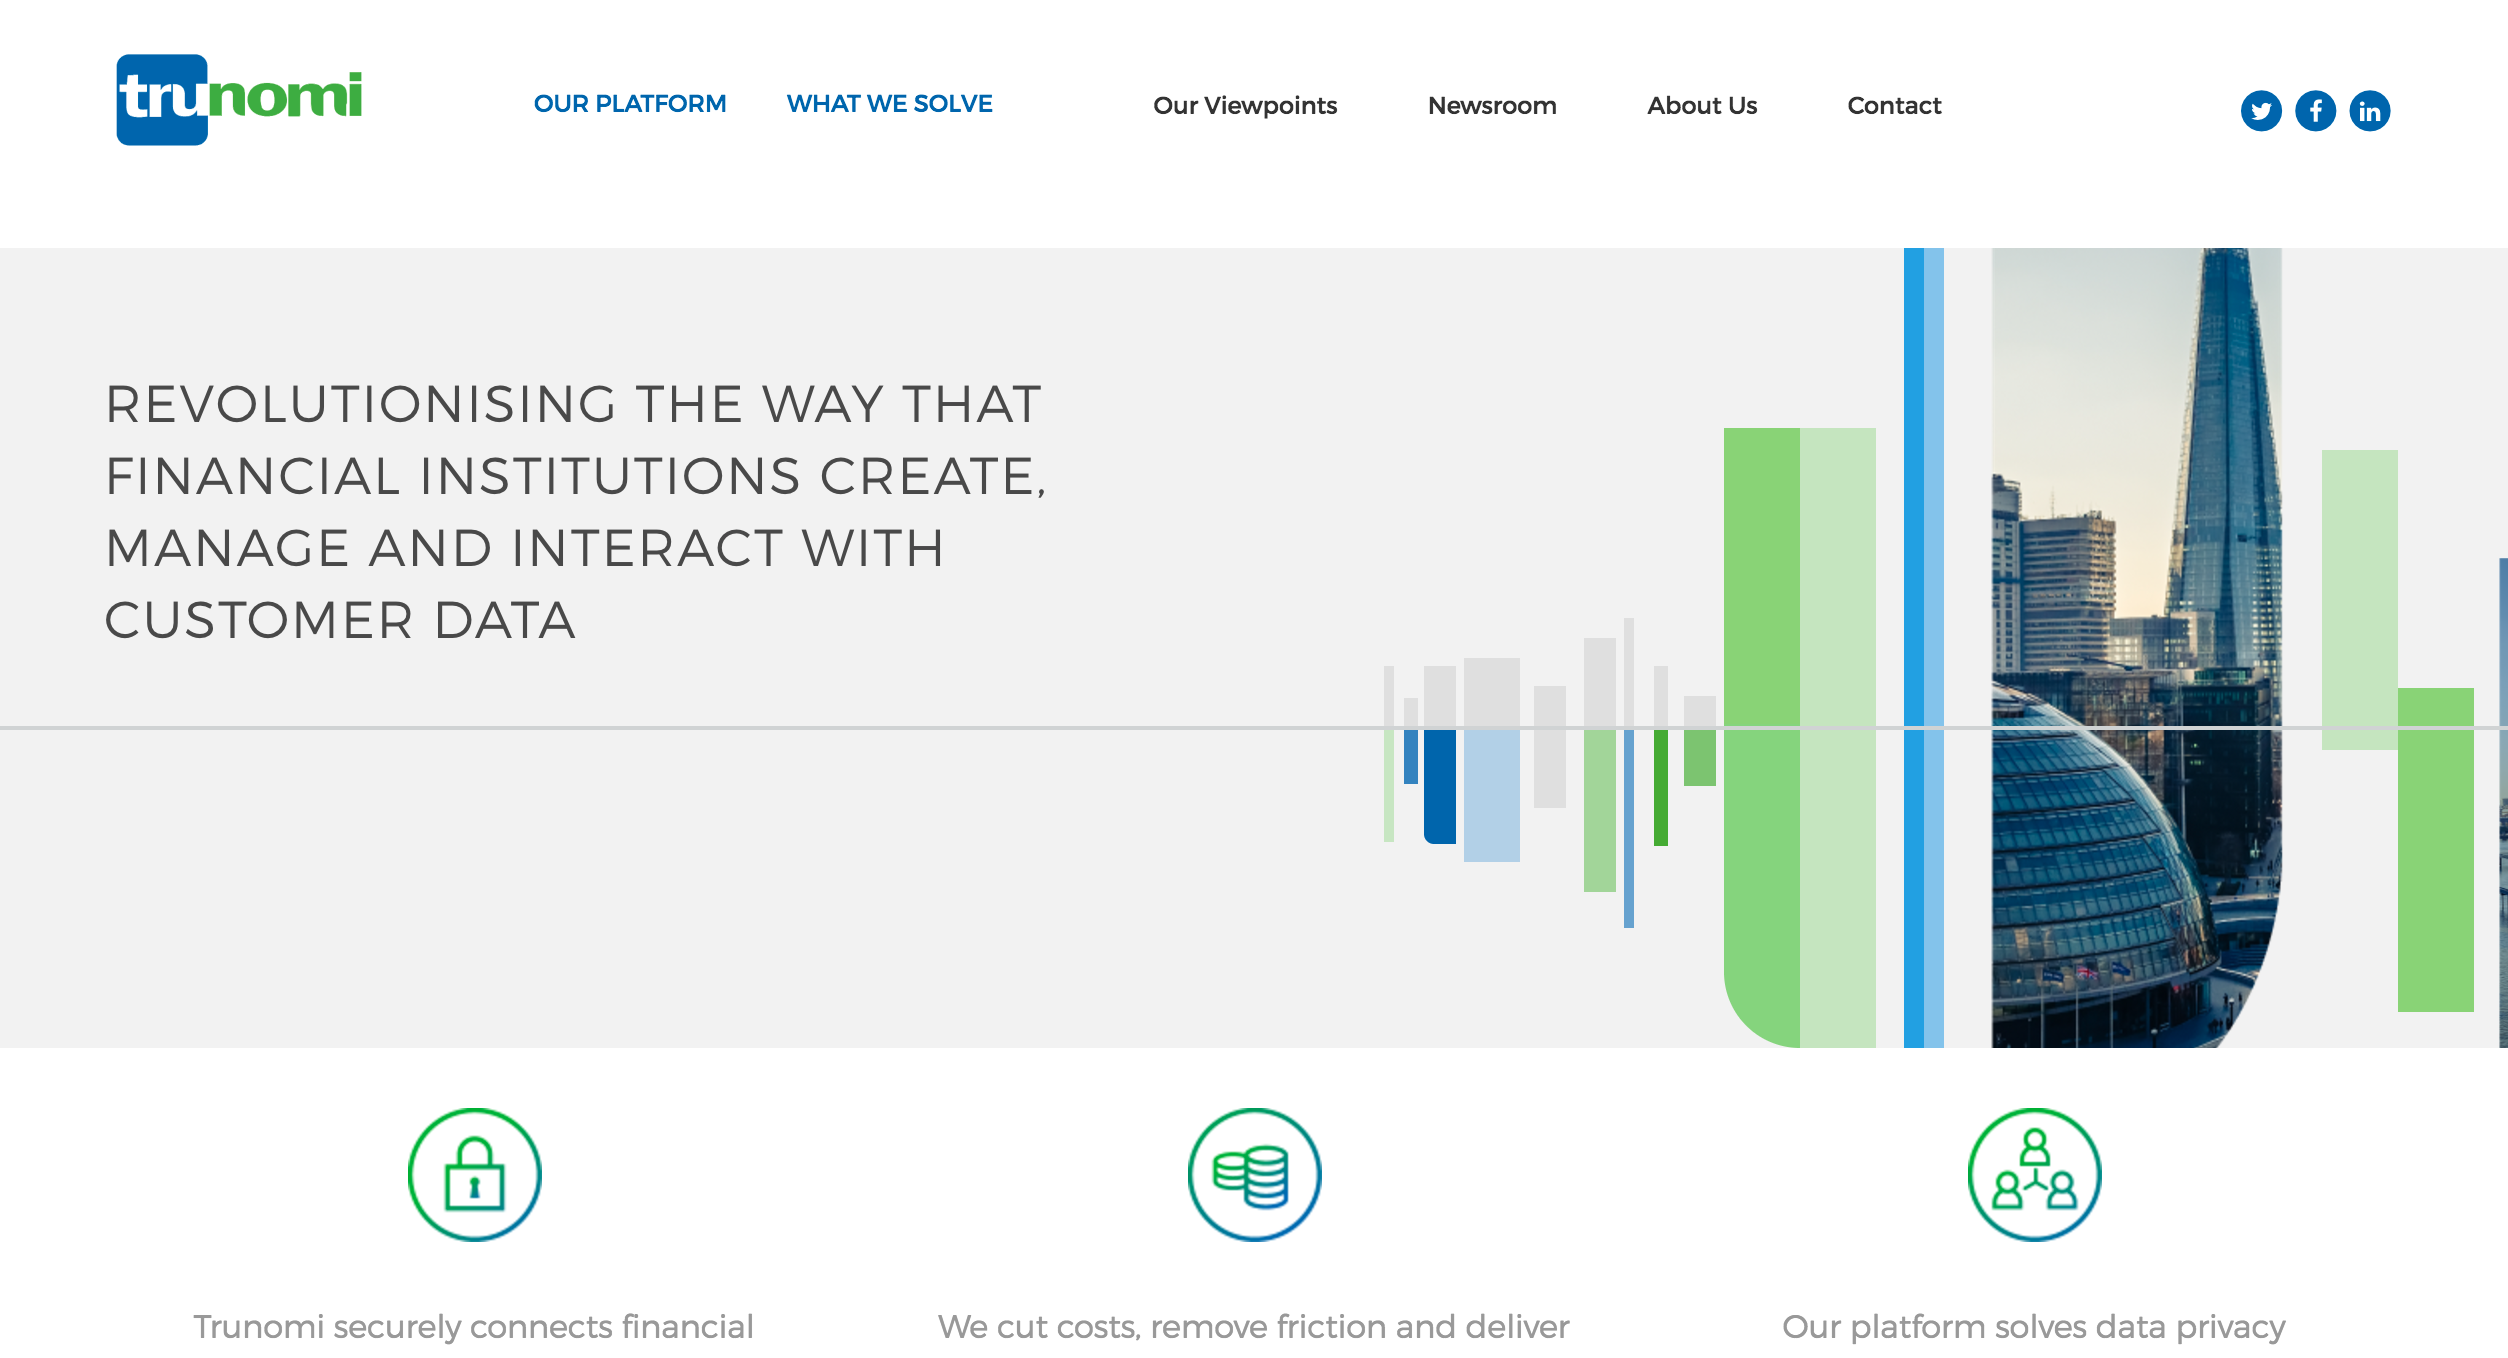2508x1358 pixels.
Task: Select the Newsroom tab
Action: [x=1493, y=105]
